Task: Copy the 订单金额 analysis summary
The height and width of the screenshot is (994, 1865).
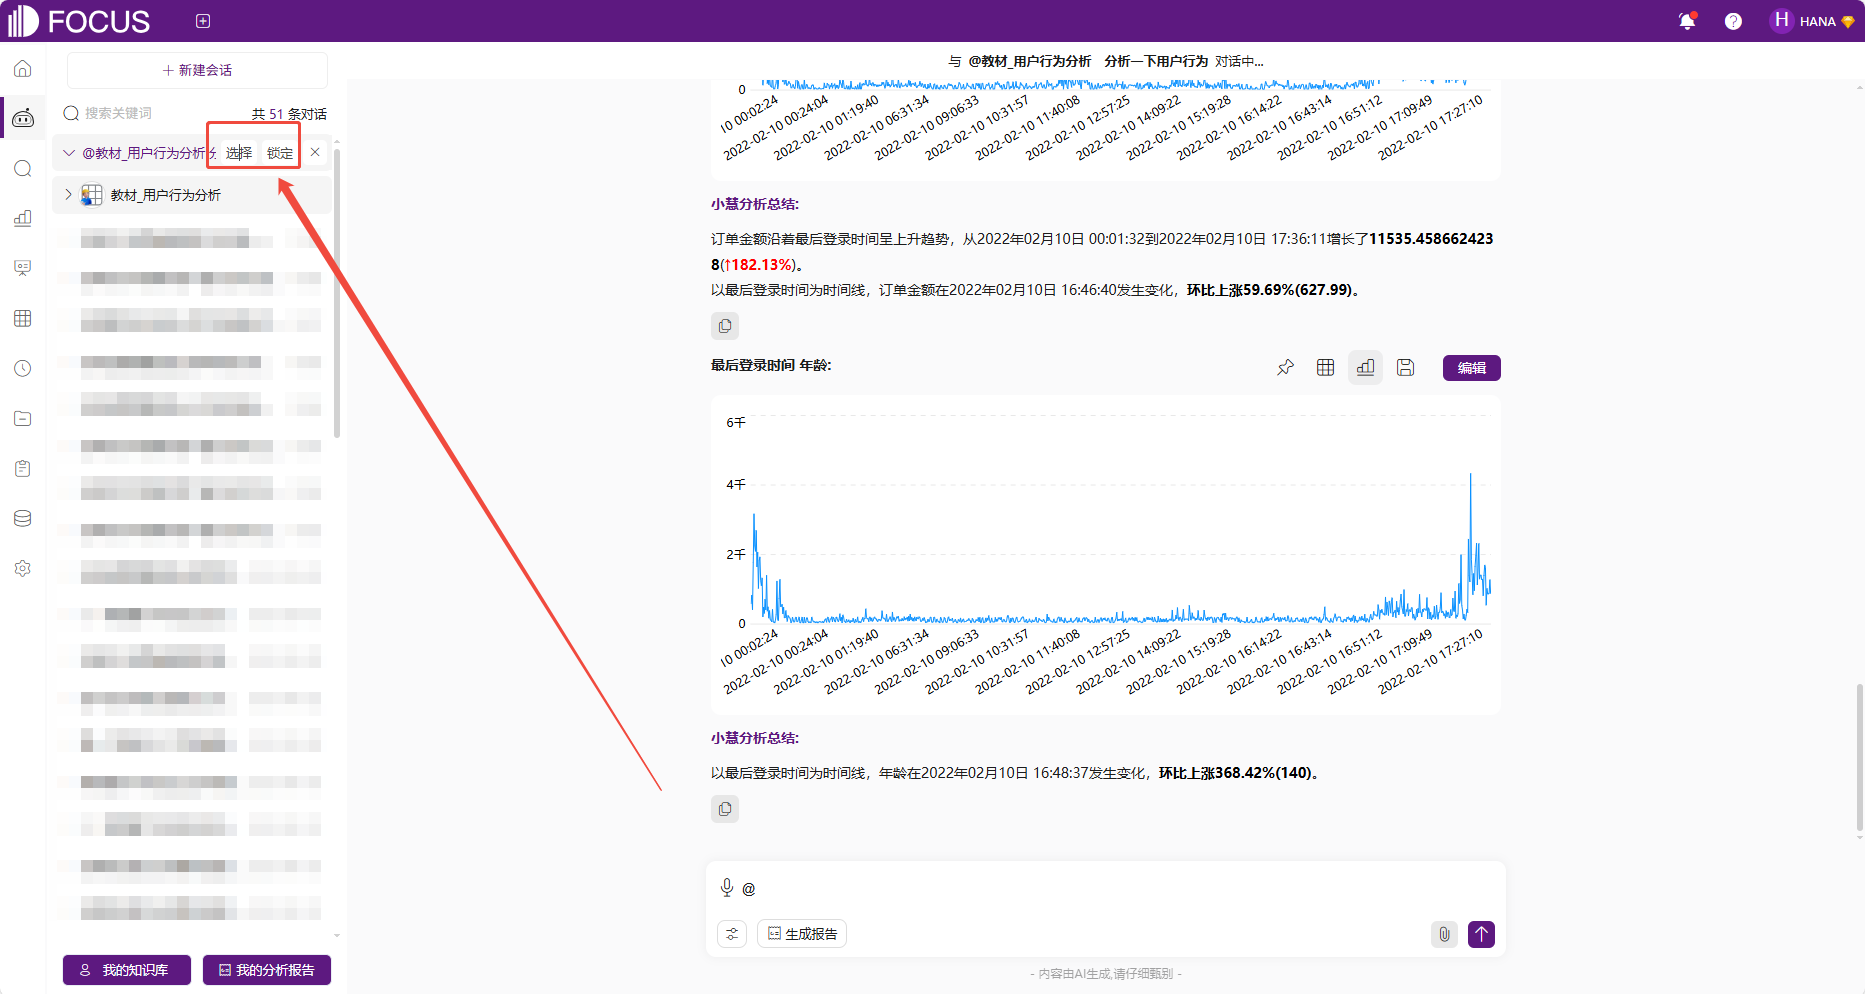Action: (725, 326)
